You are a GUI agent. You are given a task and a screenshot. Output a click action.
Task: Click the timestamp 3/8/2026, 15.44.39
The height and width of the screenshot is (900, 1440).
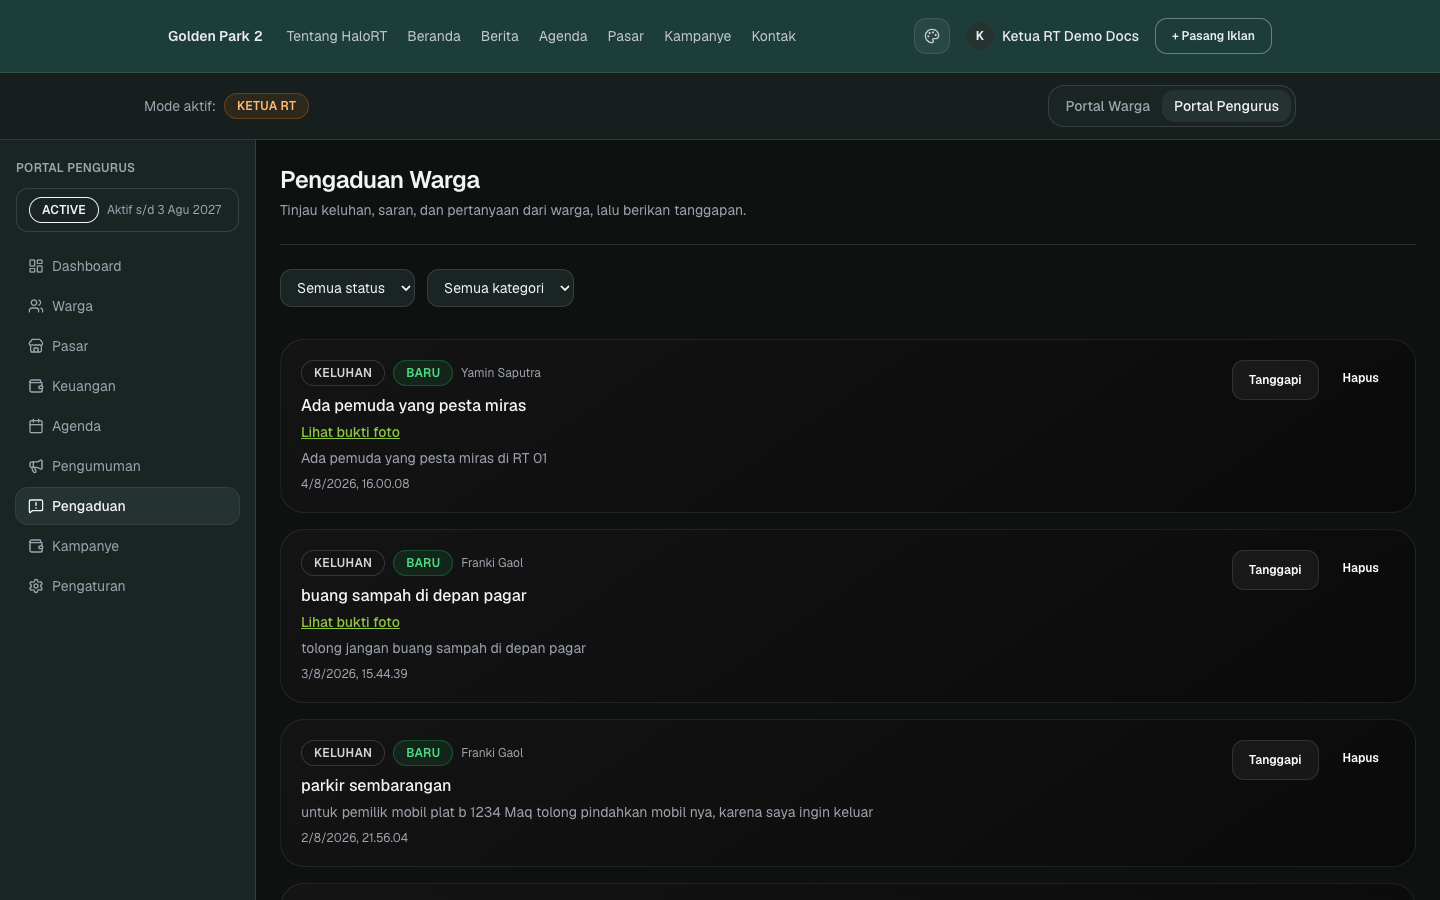click(354, 673)
